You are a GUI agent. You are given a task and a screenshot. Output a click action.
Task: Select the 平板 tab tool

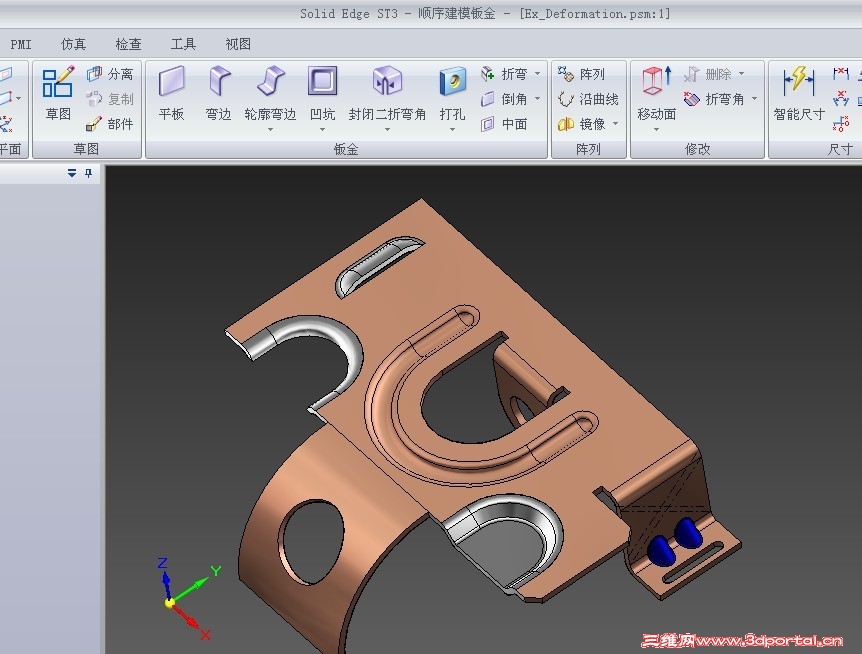tap(172, 93)
